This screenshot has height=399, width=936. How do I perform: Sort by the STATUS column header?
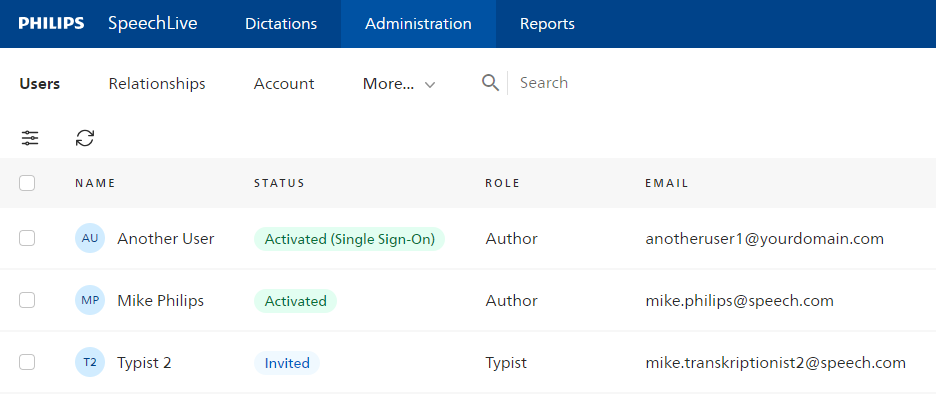pyautogui.click(x=279, y=183)
